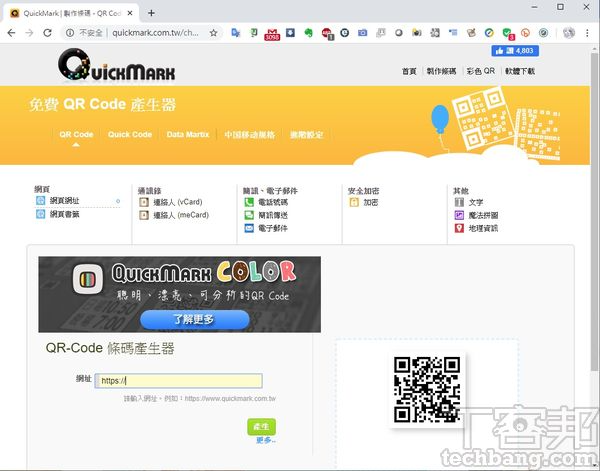Viewport: 600px width, 471px height.
Task: Click the not-secure site info icon
Action: [x=70, y=33]
